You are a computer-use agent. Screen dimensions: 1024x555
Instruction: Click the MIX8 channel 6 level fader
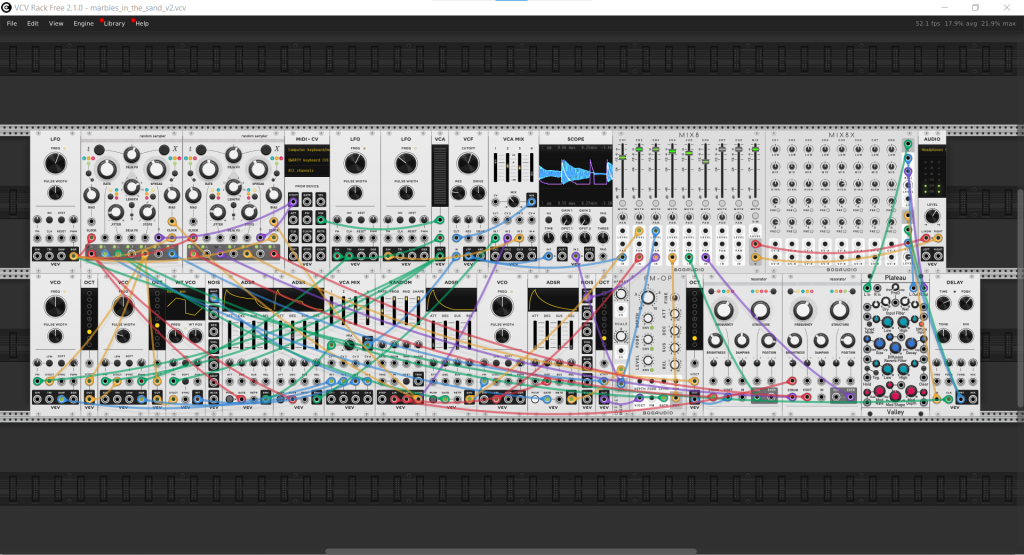pos(705,161)
